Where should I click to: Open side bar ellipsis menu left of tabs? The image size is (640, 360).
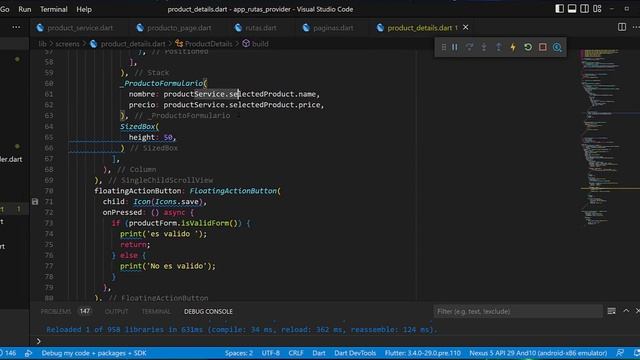coord(16,27)
